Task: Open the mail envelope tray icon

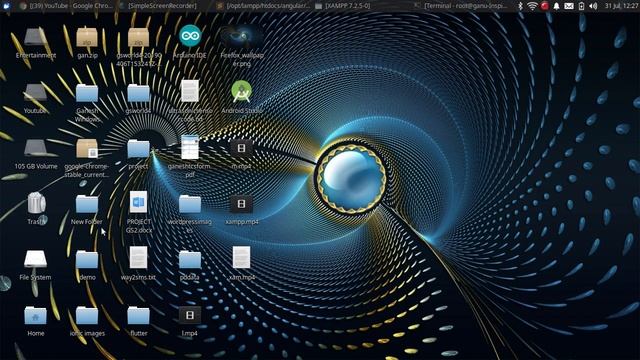Action: click(569, 6)
